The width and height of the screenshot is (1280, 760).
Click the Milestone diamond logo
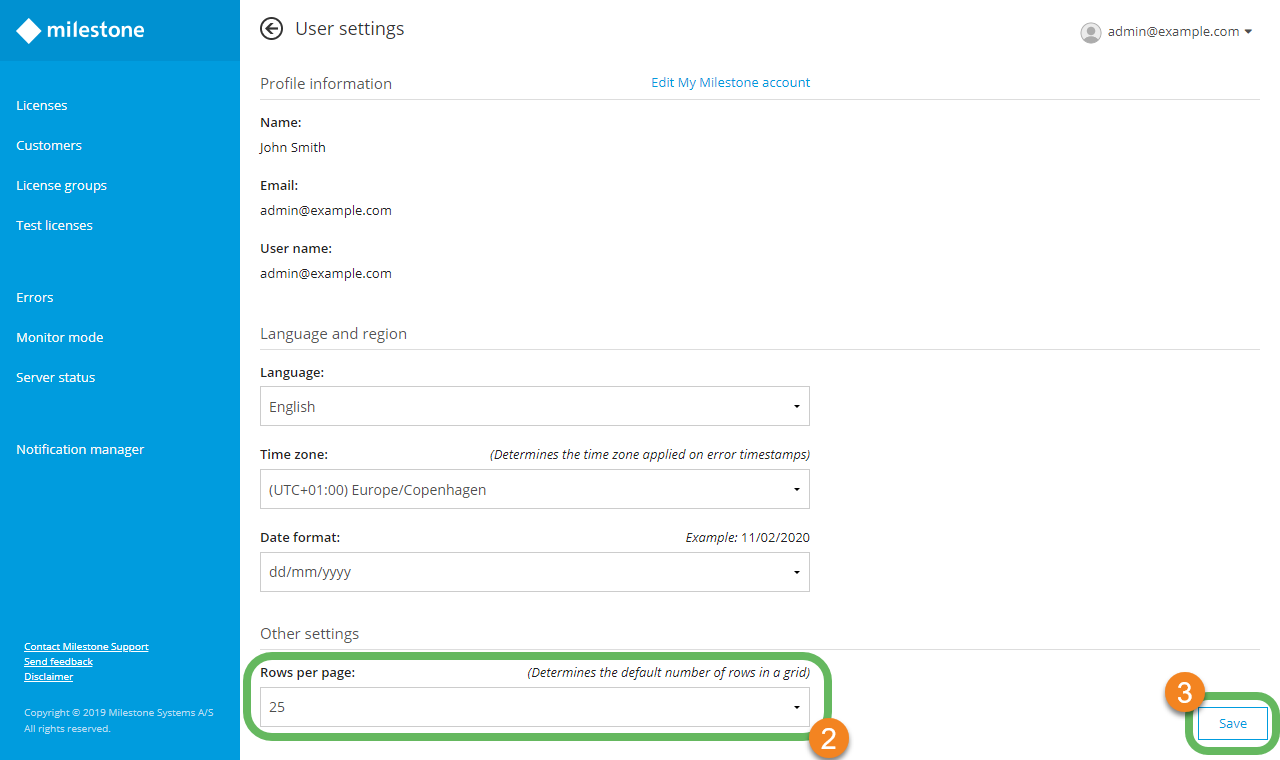coord(28,30)
